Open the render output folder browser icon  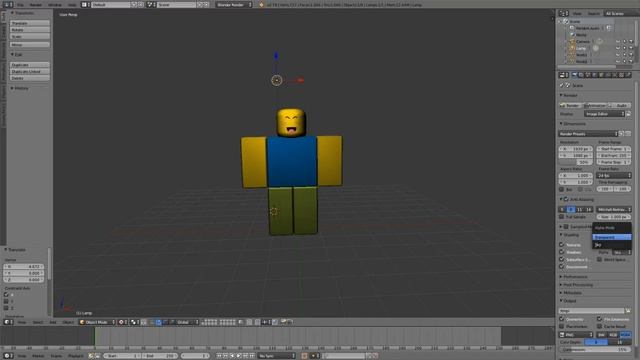[628, 311]
